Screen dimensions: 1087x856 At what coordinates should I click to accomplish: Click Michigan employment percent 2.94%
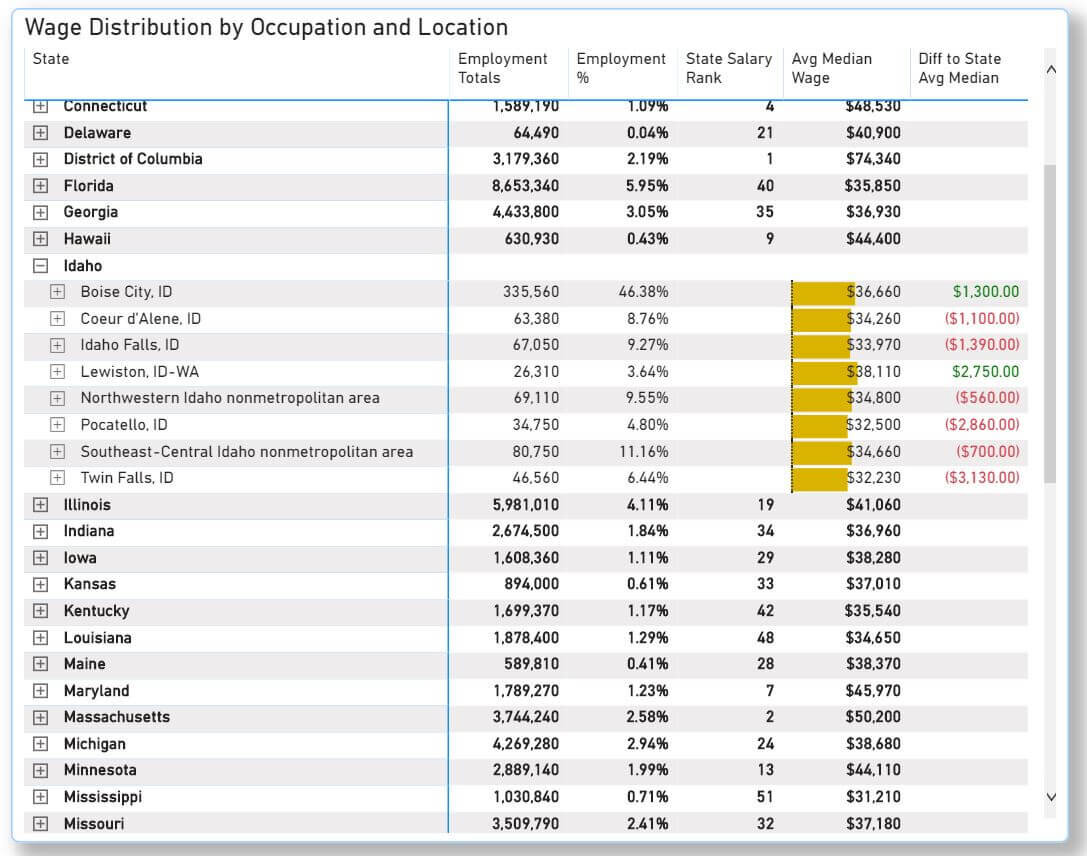point(647,744)
